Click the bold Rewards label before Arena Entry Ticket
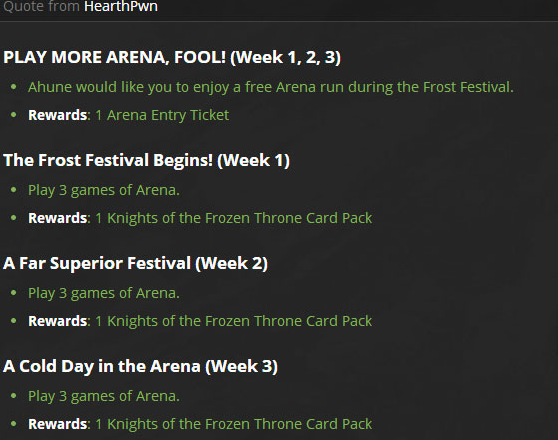The width and height of the screenshot is (558, 440). coord(58,115)
